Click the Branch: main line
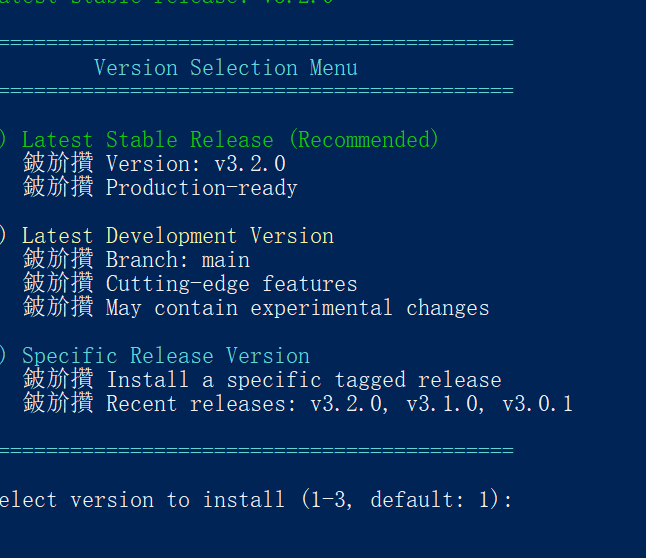 pyautogui.click(x=177, y=260)
